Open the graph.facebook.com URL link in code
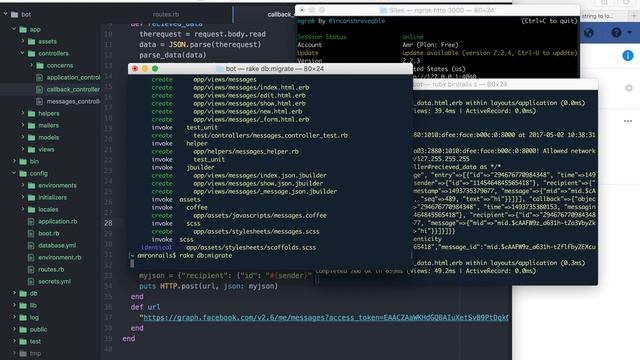The height and width of the screenshot is (360, 640). 325,318
